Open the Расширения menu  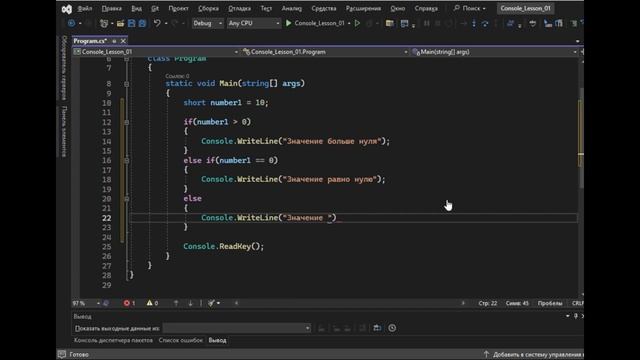363,8
